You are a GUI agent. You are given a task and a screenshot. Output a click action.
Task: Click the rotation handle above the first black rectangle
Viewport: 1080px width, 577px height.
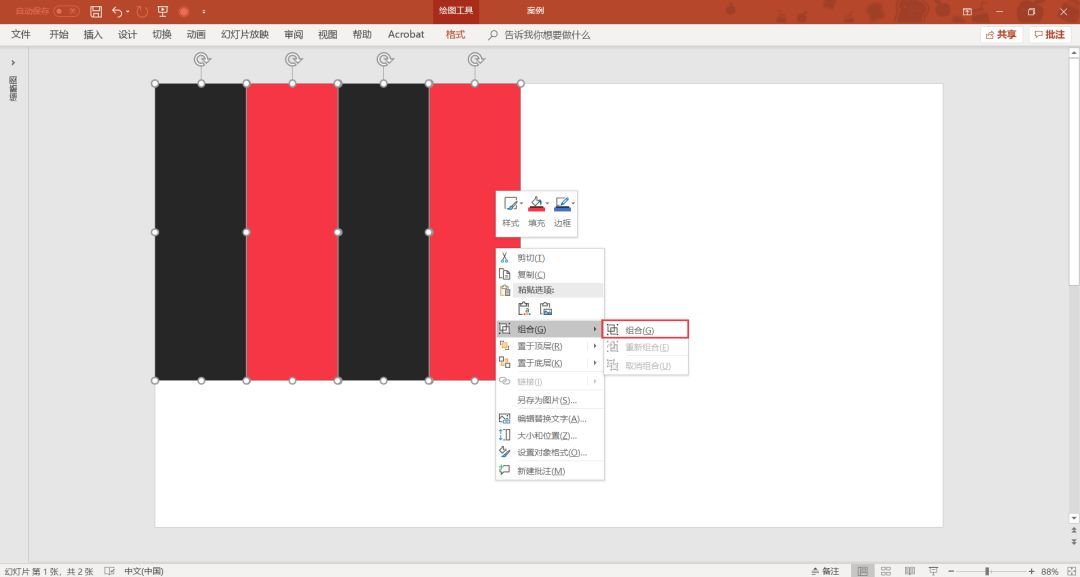click(201, 60)
